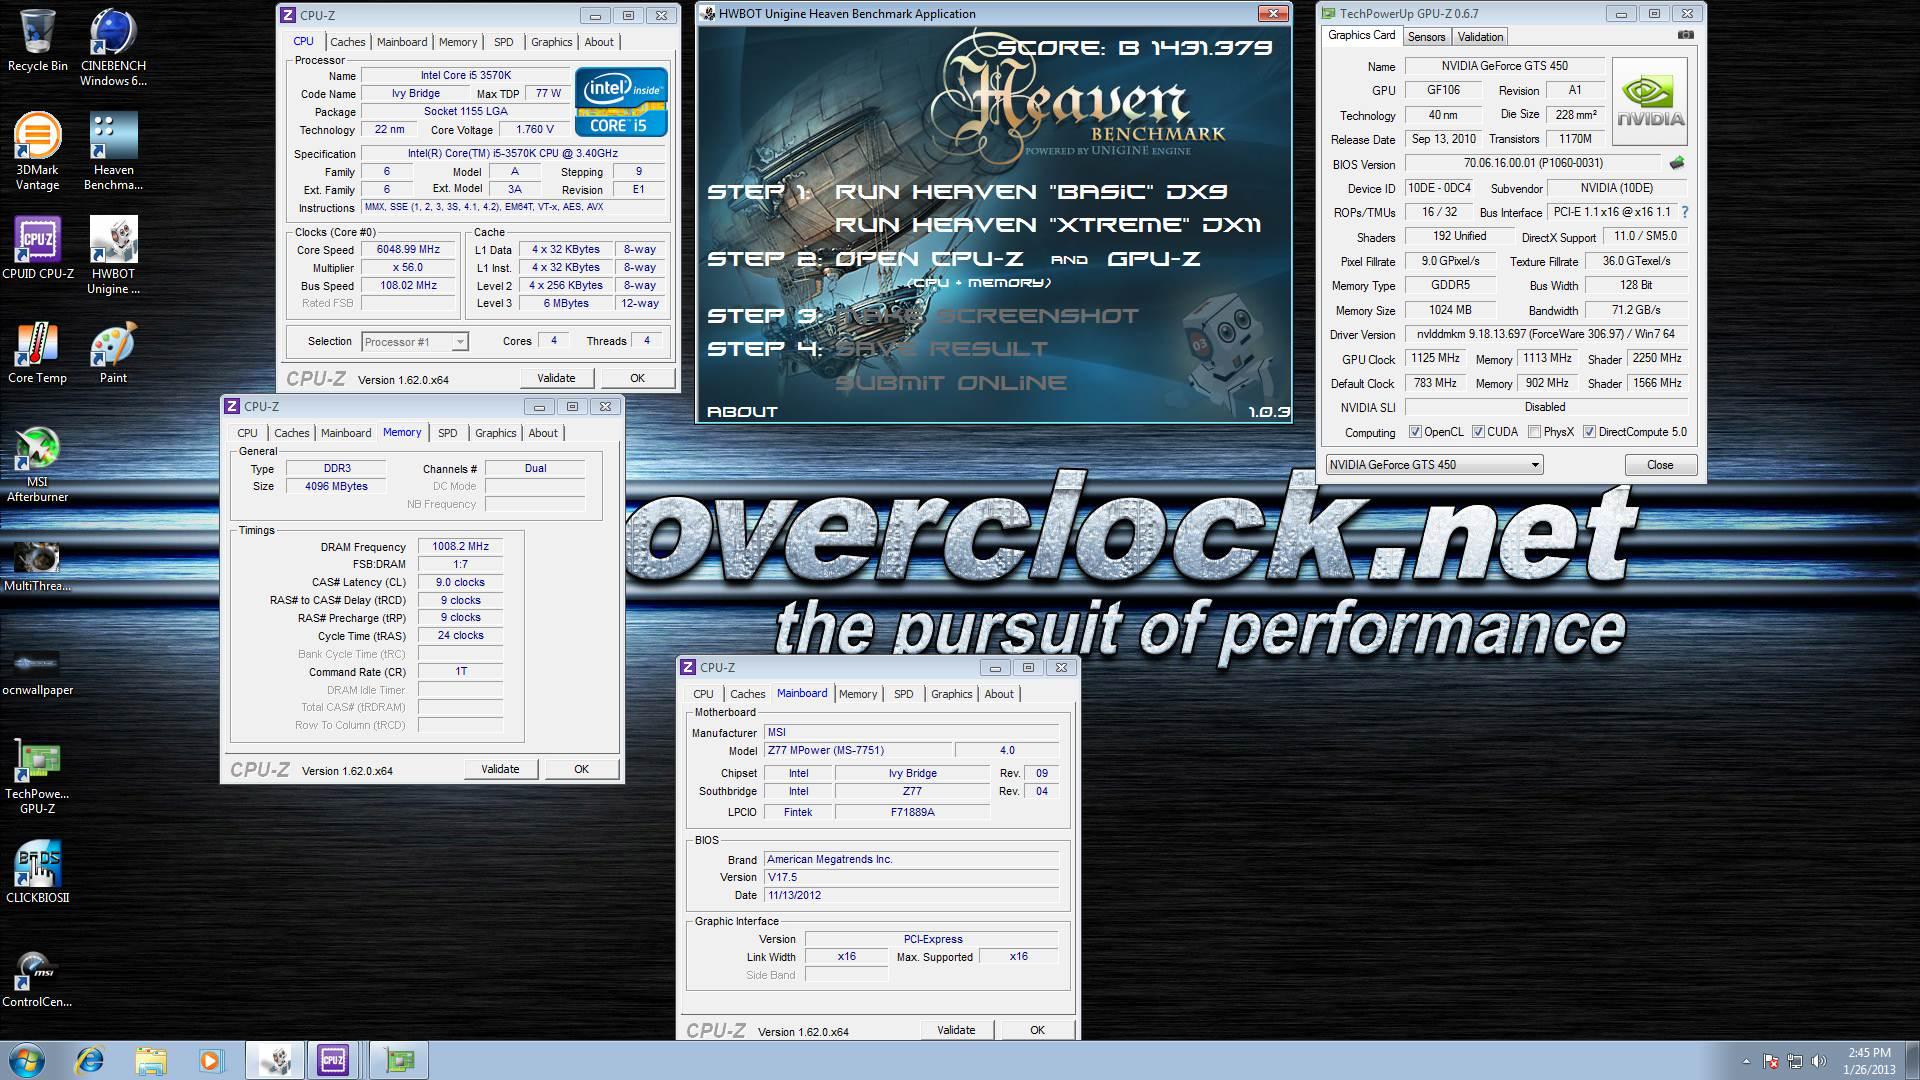
Task: Open Core Temp desktop shortcut
Action: [38, 352]
